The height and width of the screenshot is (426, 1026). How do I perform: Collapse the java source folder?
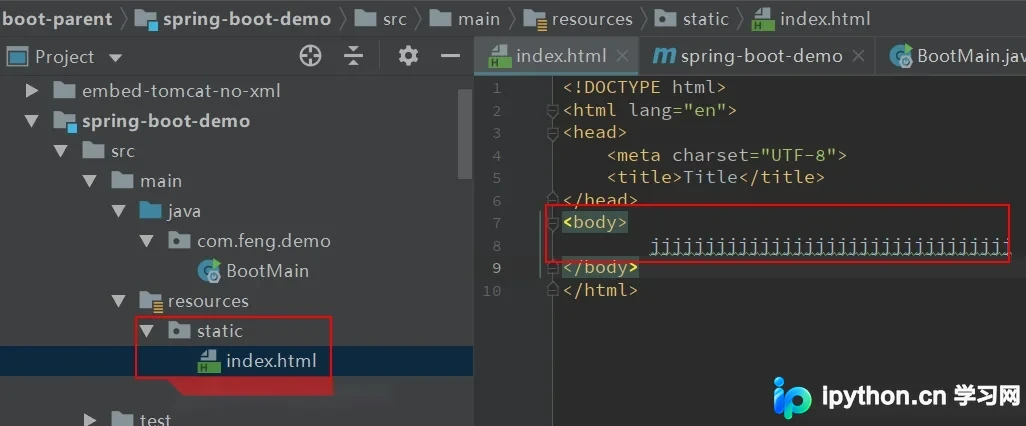click(x=118, y=211)
